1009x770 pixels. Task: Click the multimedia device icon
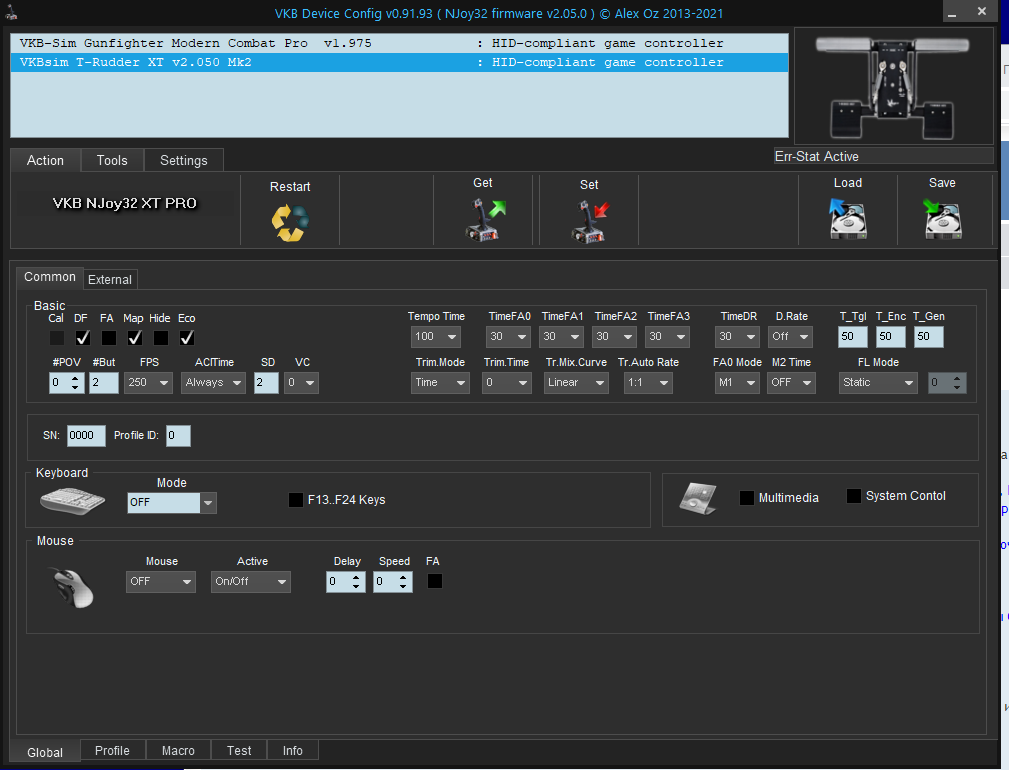click(698, 498)
